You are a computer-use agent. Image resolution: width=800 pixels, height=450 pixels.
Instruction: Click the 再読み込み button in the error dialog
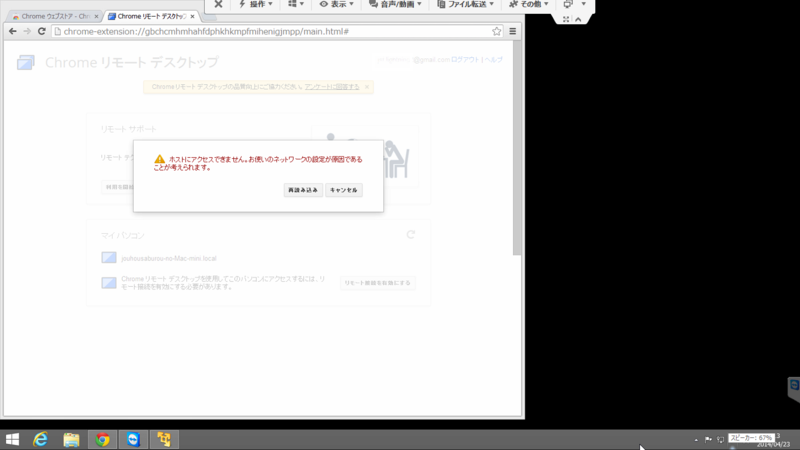pyautogui.click(x=303, y=190)
